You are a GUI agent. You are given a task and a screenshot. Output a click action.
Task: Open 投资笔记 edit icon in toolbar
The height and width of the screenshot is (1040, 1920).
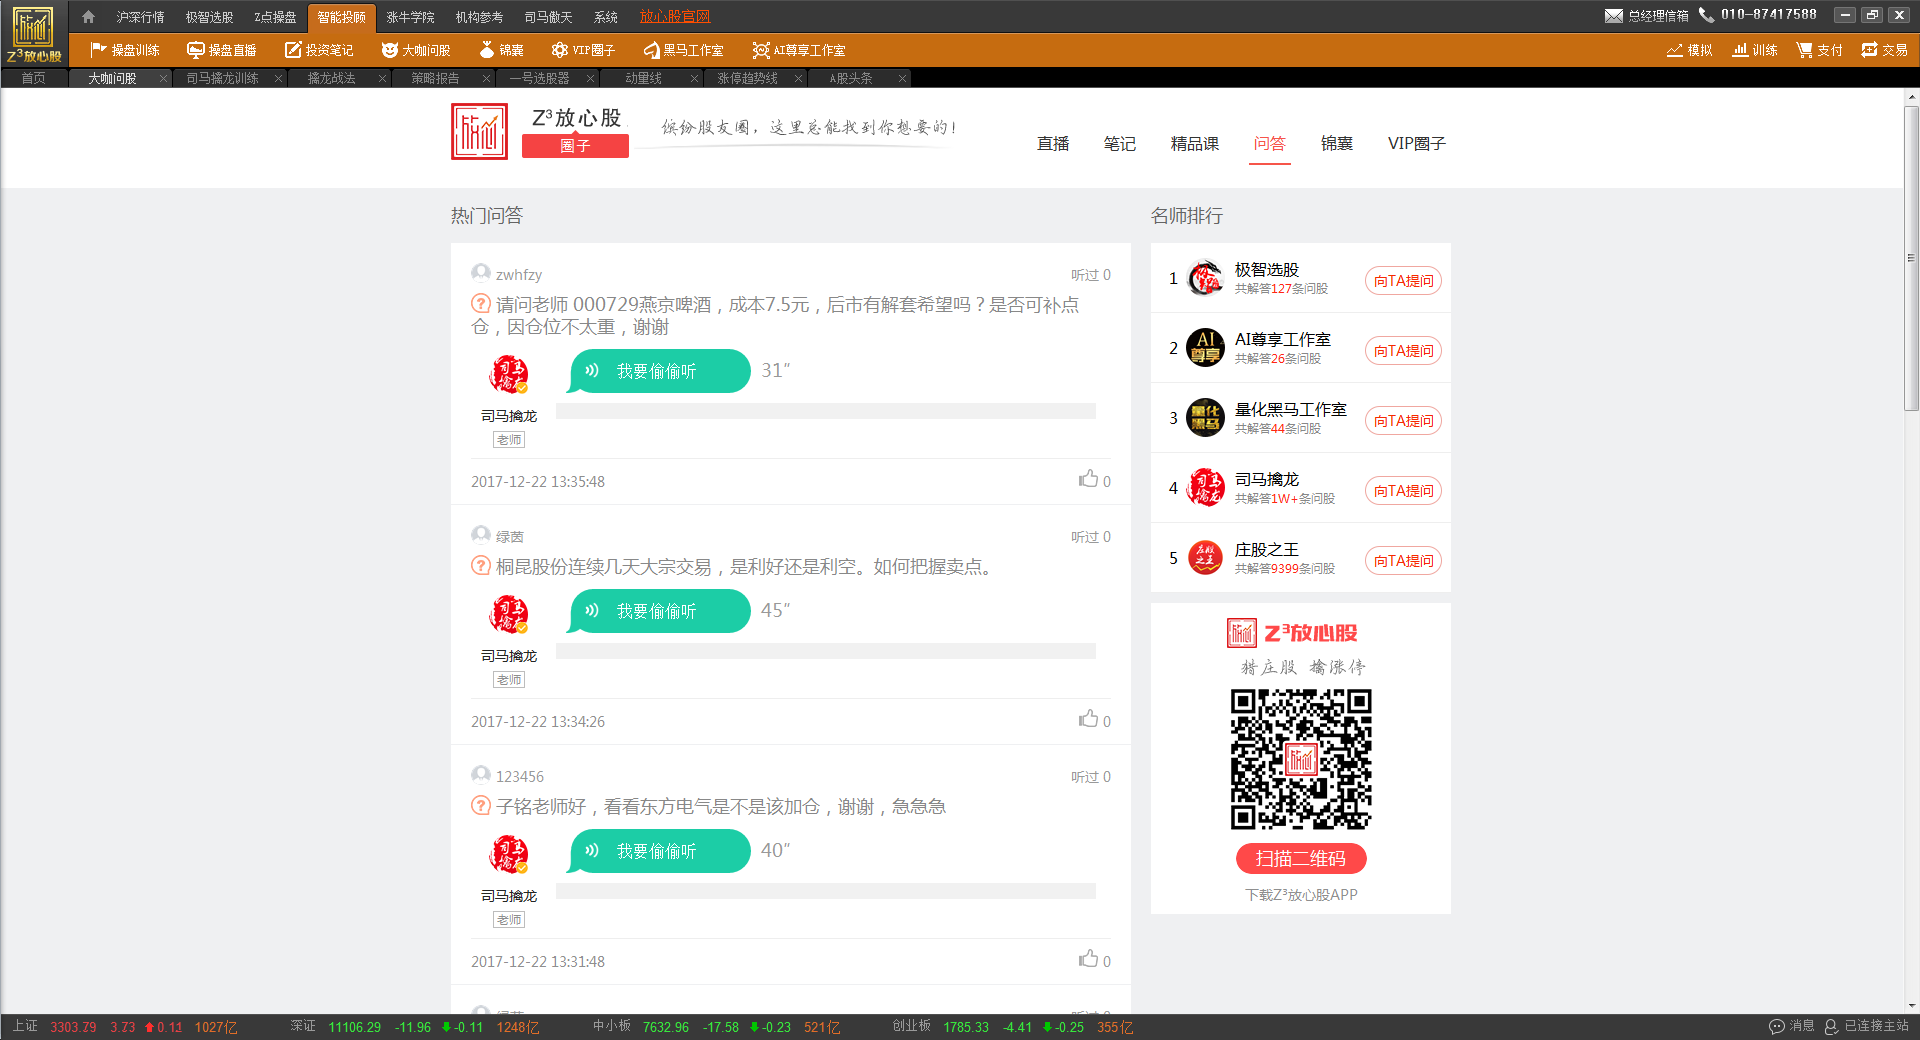point(293,50)
